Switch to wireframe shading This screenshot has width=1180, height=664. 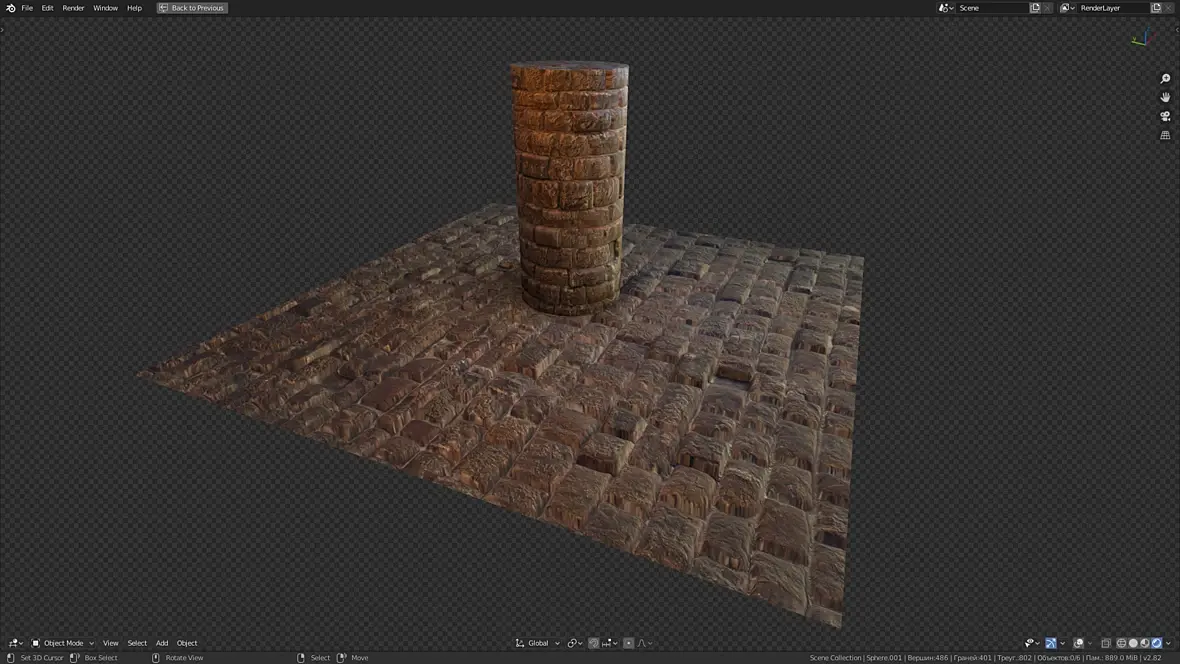[x=1121, y=643]
